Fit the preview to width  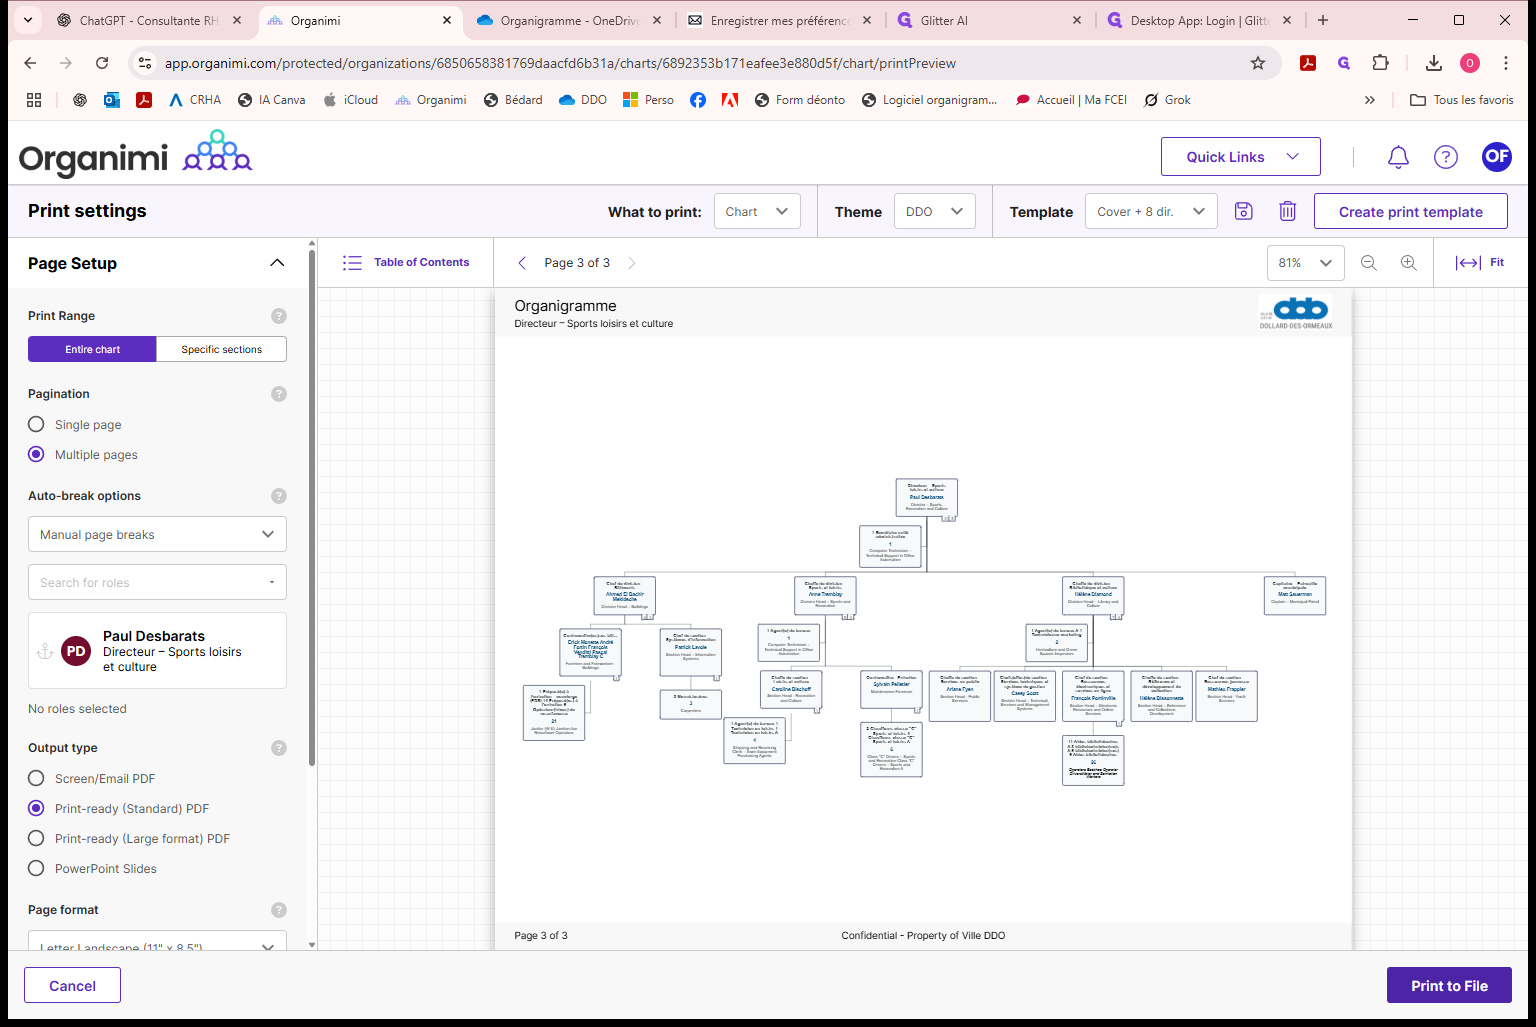tap(1480, 263)
